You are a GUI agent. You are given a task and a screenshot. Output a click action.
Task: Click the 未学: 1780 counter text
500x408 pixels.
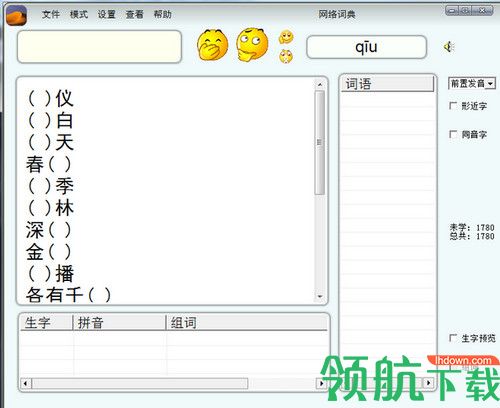(x=472, y=227)
